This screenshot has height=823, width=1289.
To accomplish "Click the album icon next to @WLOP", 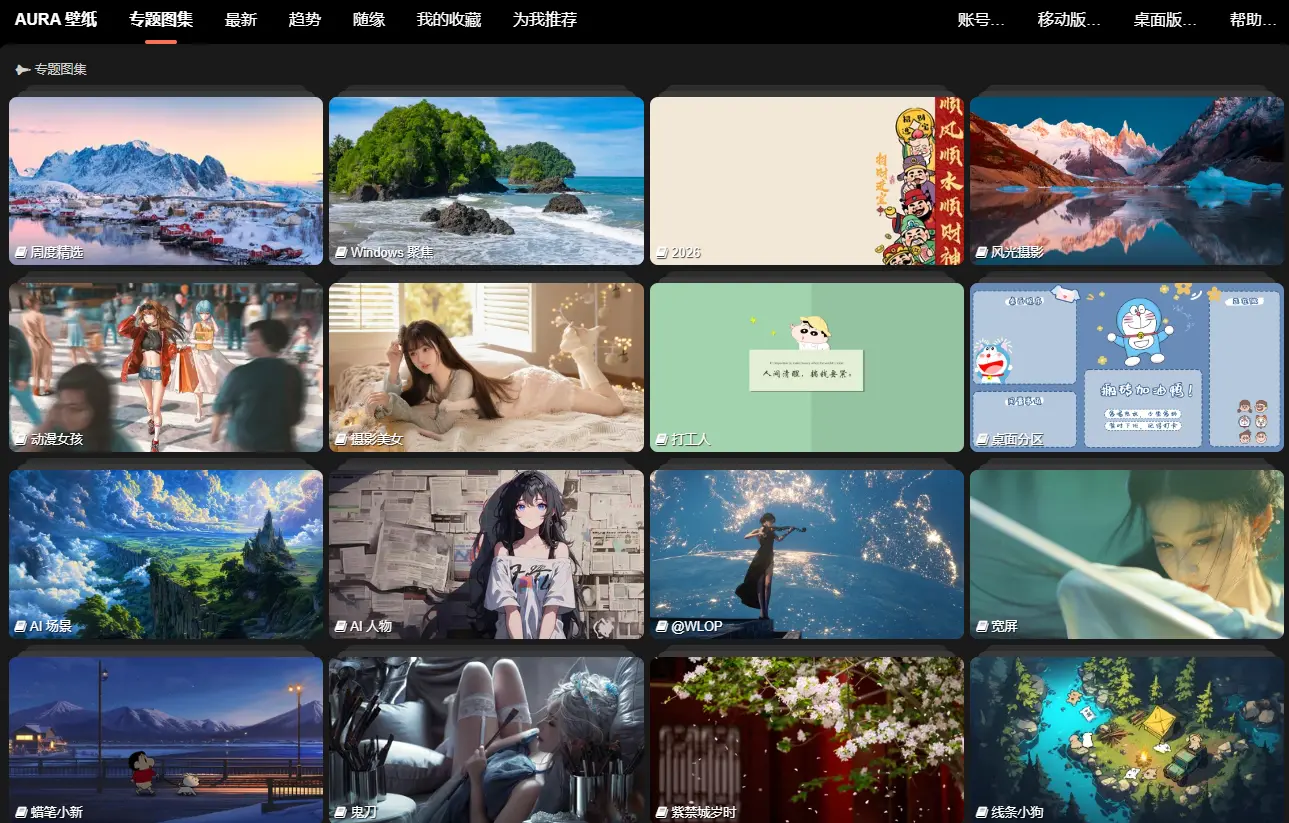I will [x=661, y=626].
